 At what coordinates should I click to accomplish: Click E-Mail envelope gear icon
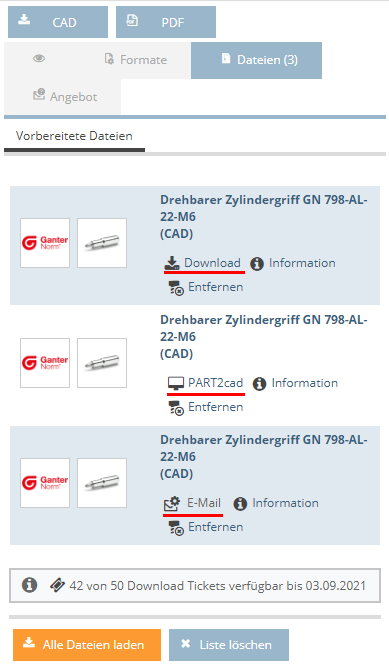(x=173, y=503)
